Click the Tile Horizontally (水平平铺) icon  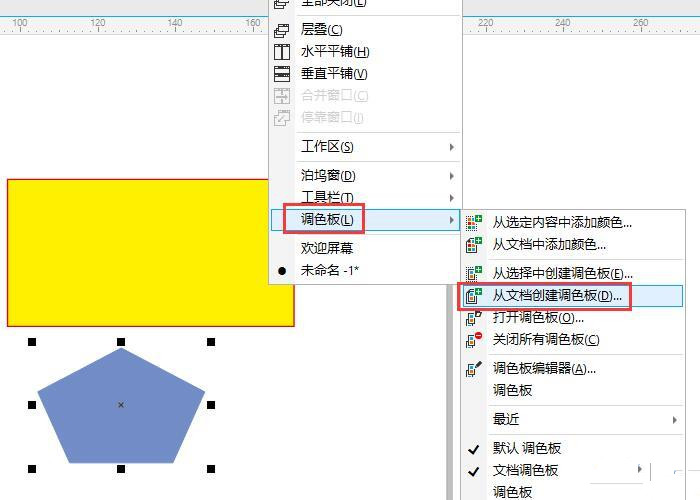[x=282, y=52]
